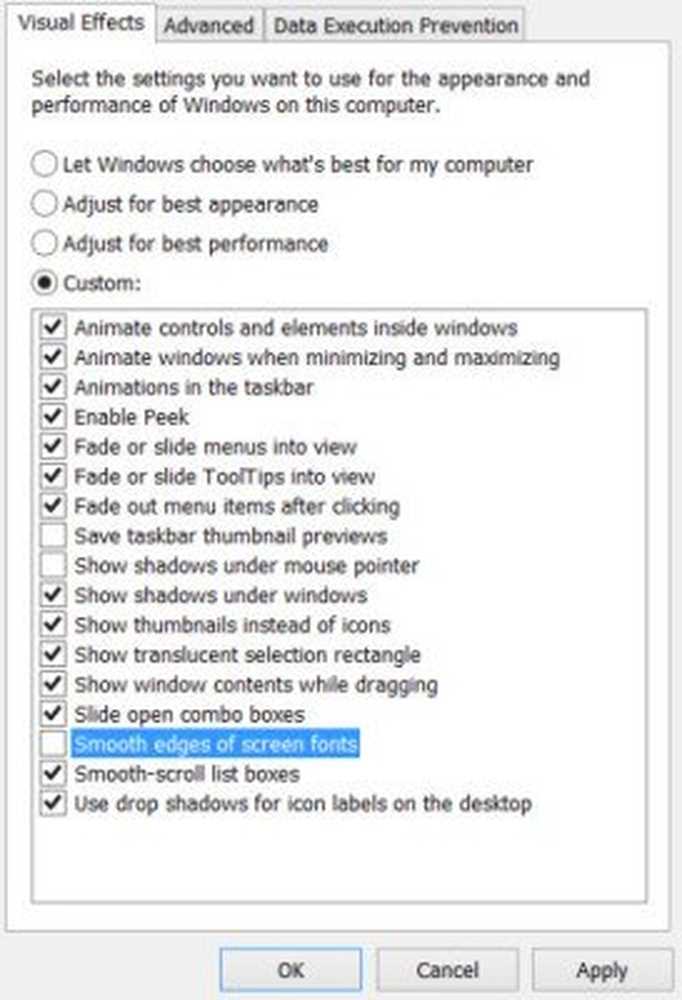
Task: Check Show shadows under mouse pointer
Action: tap(52, 566)
